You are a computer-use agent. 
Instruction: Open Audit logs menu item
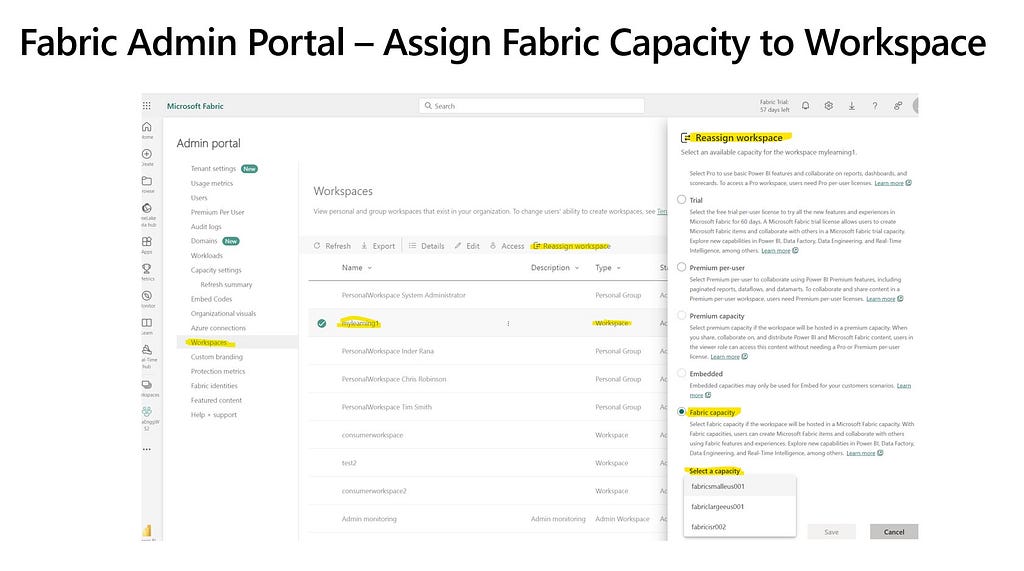pos(206,227)
